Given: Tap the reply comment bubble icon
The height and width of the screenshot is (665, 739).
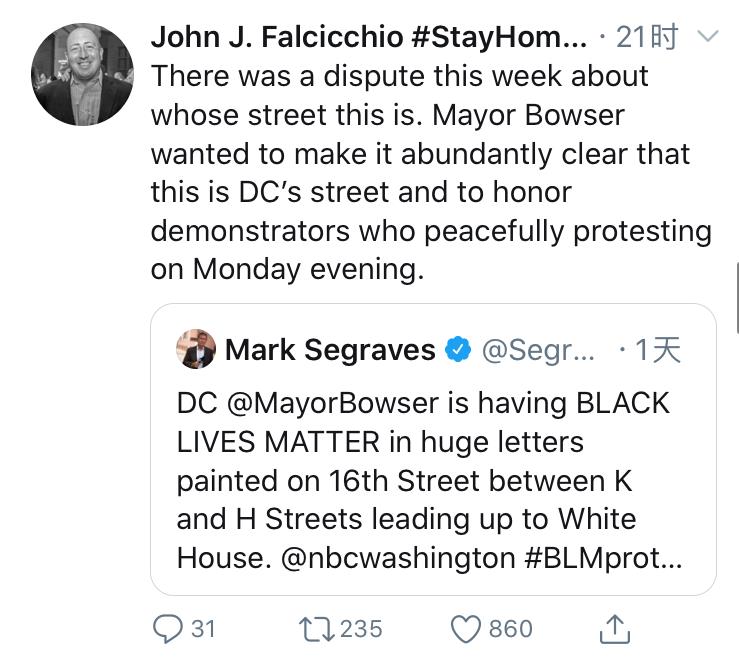Looking at the screenshot, I should click(167, 628).
